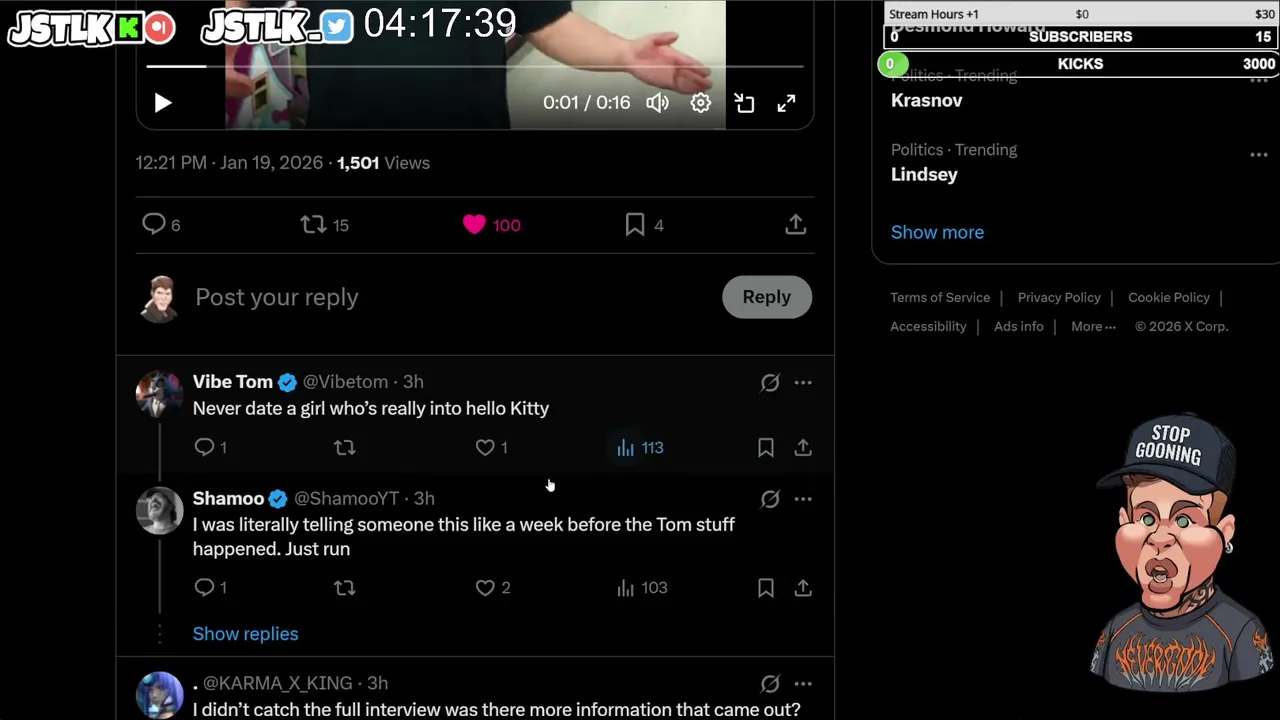This screenshot has width=1280, height=720.
Task: Seek along the video progress bar
Action: [475, 66]
